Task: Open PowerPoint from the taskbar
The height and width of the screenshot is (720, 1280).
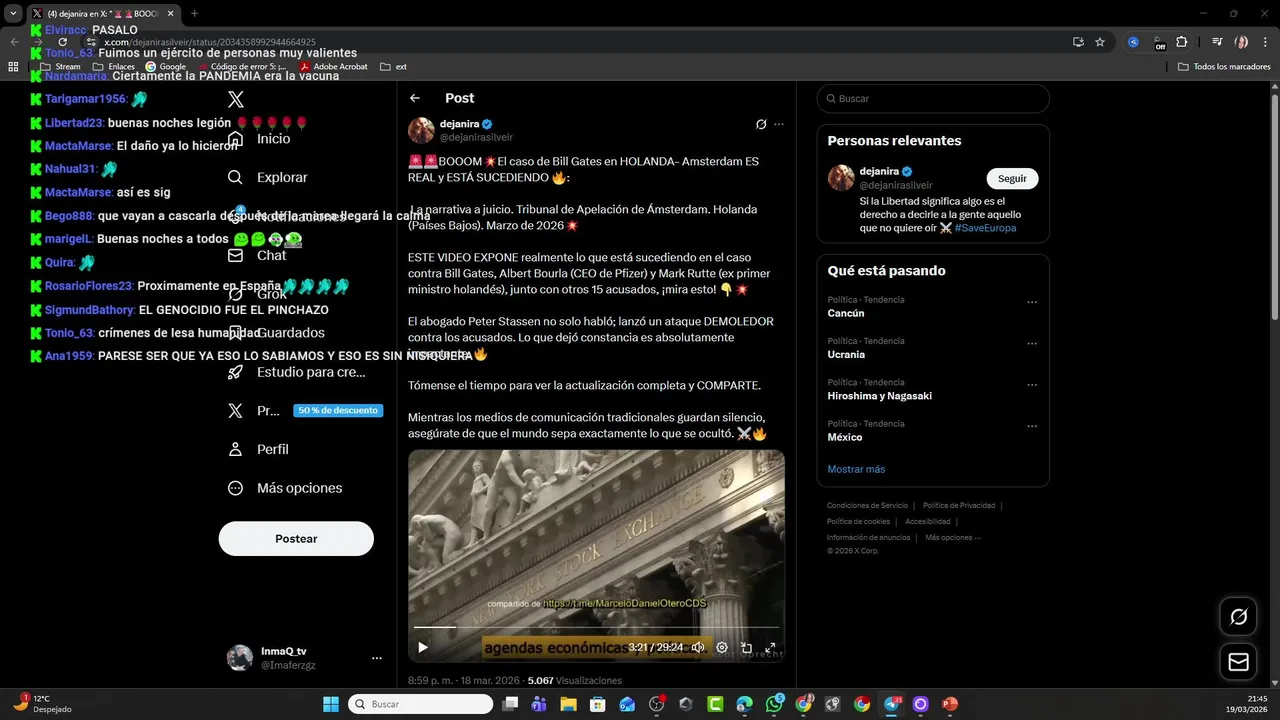Action: (950, 704)
